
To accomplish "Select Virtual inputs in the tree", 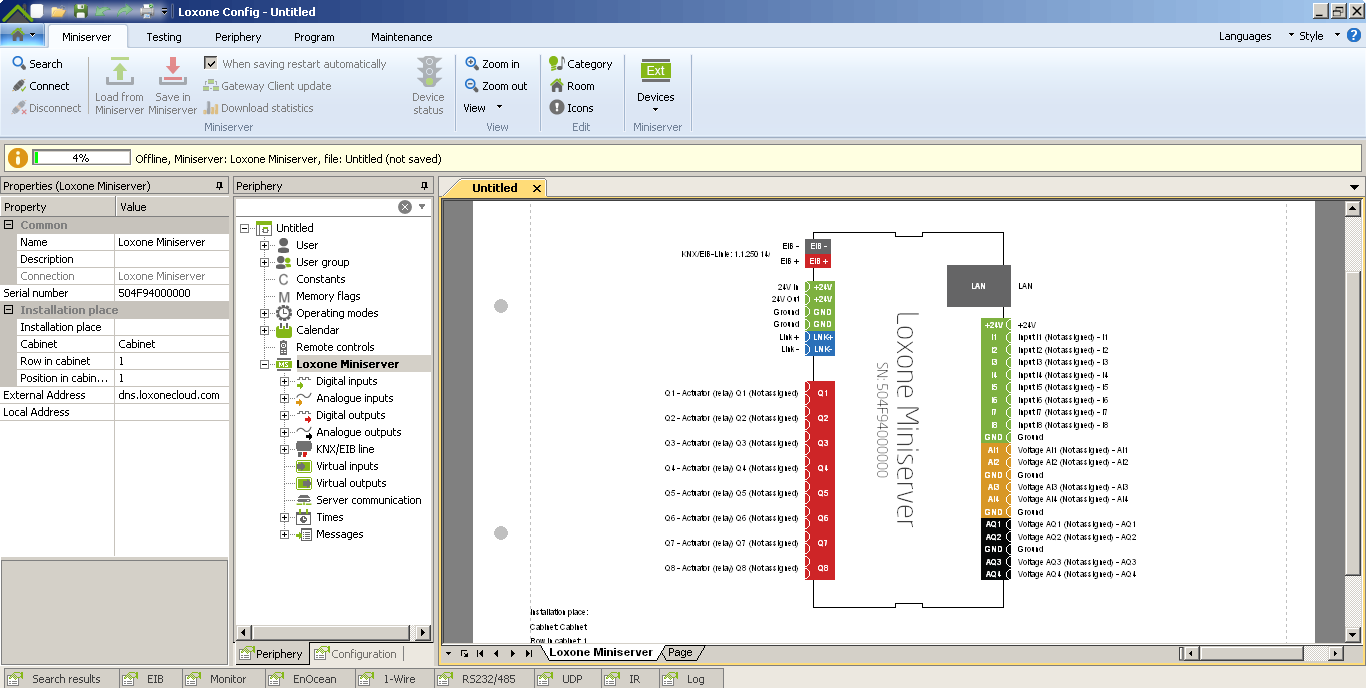I will (x=347, y=466).
